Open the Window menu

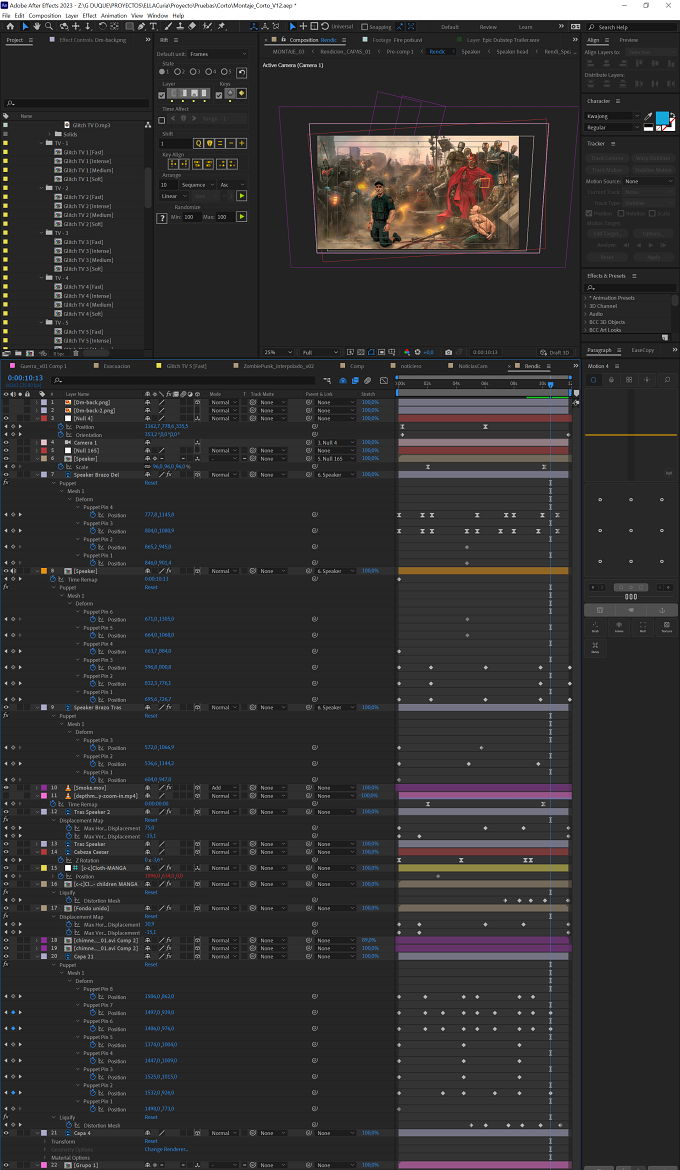tap(157, 15)
